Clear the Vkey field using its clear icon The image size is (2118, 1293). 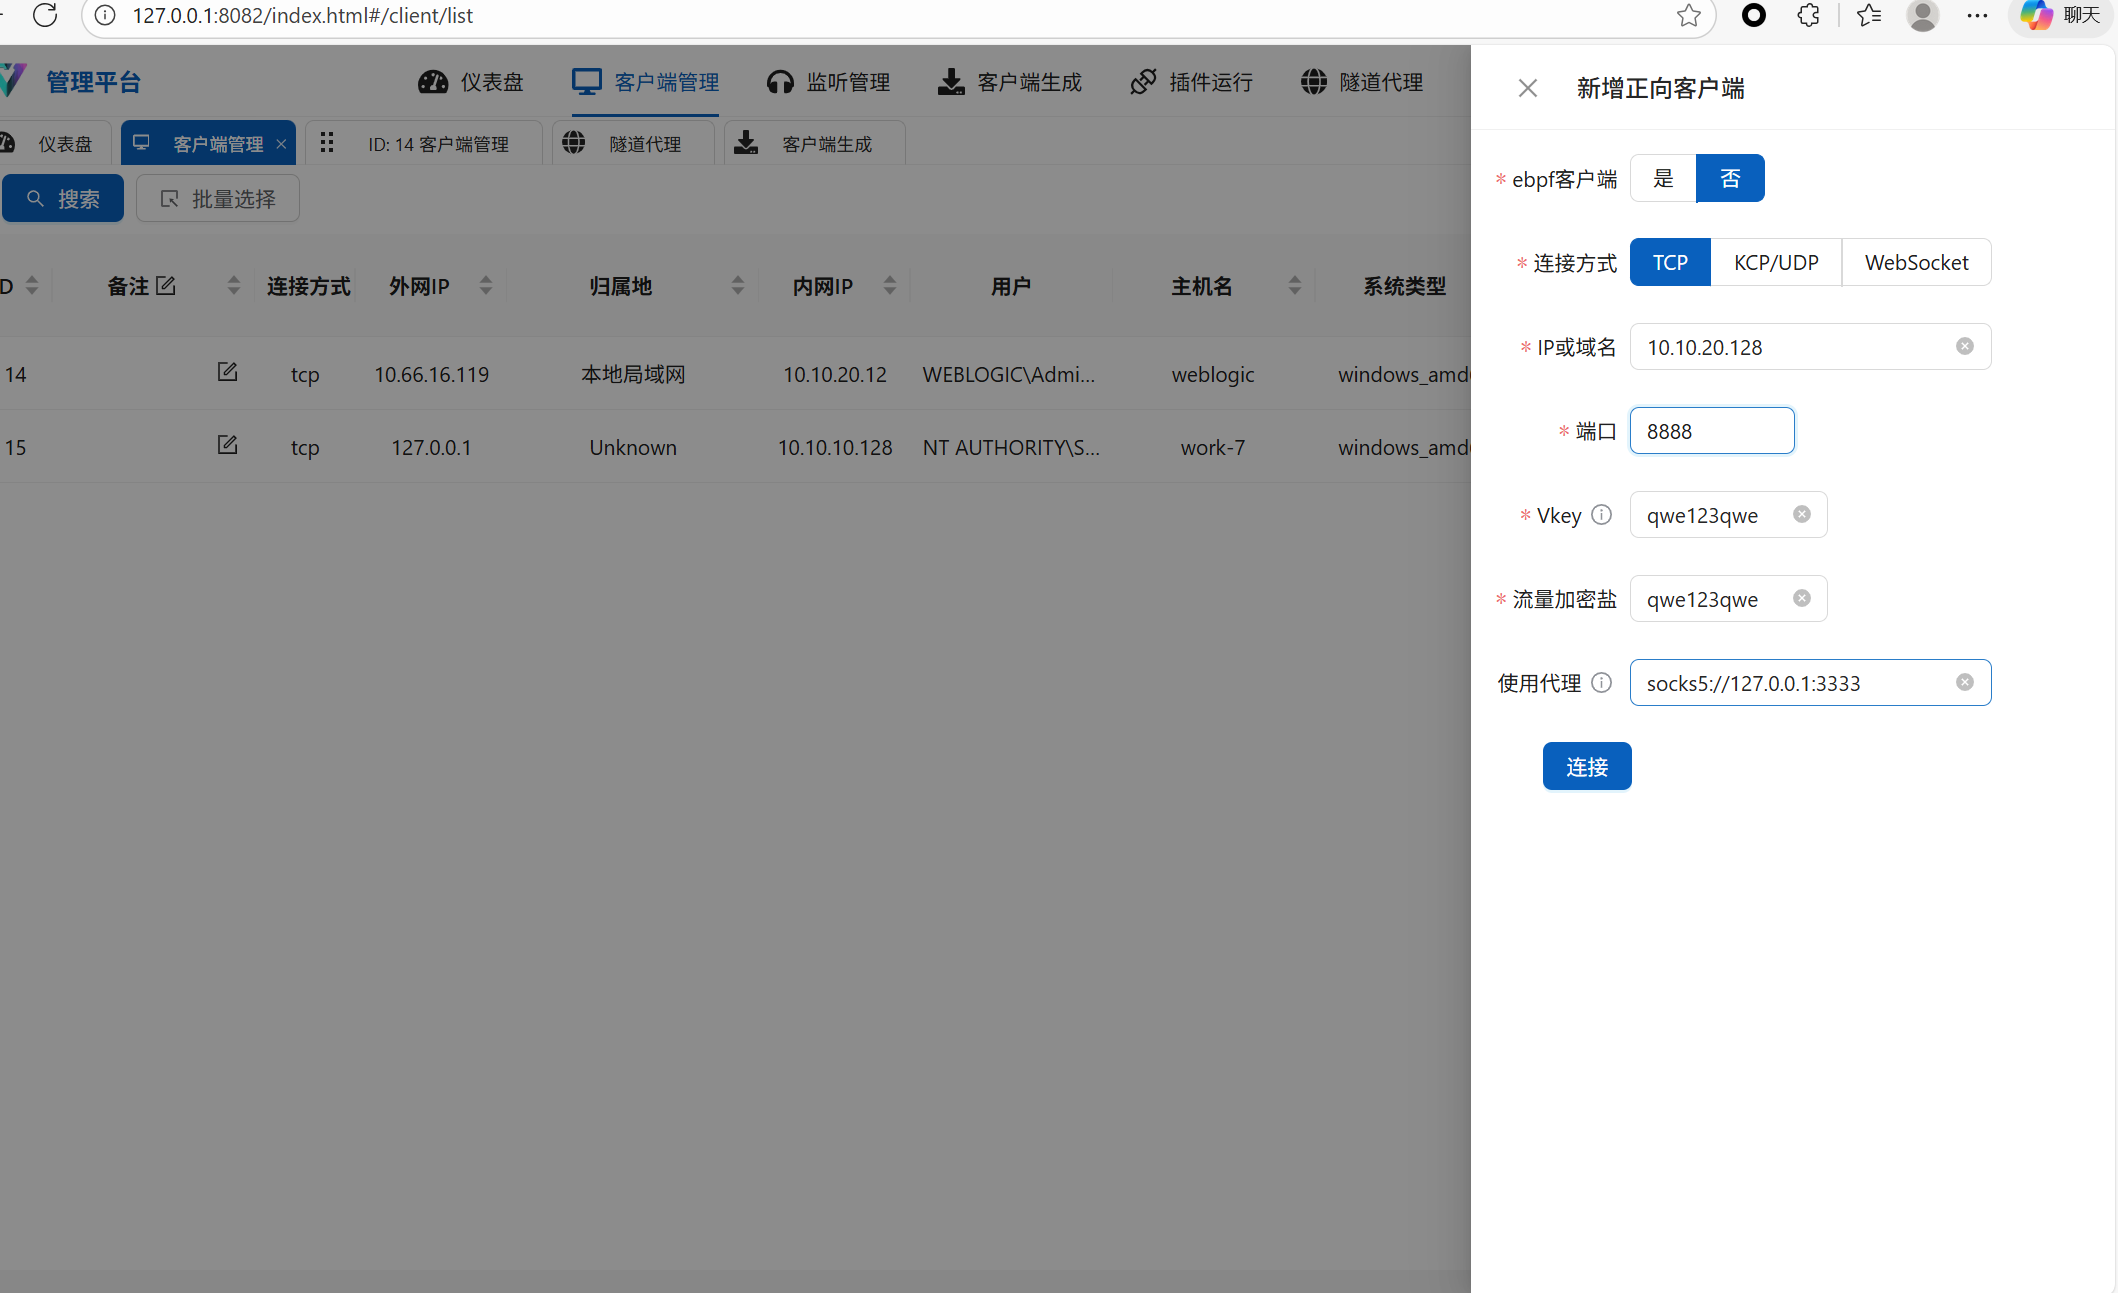(1801, 514)
